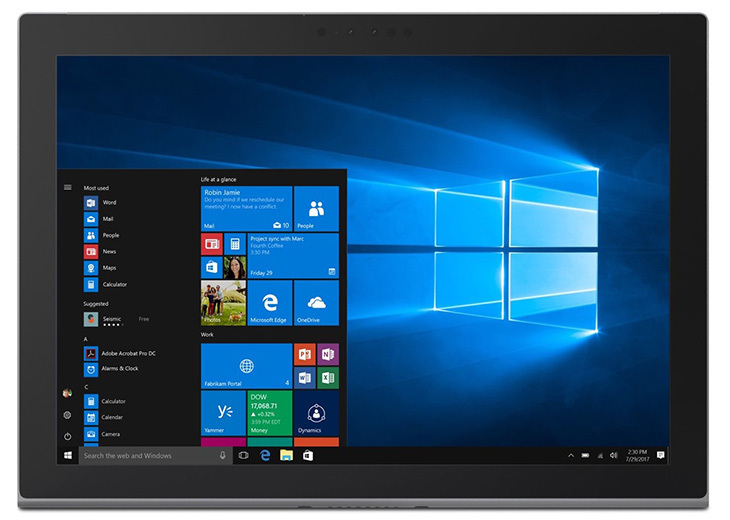This screenshot has height=520, width=730.
Task: Open the Money DOW live tile
Action: click(270, 412)
